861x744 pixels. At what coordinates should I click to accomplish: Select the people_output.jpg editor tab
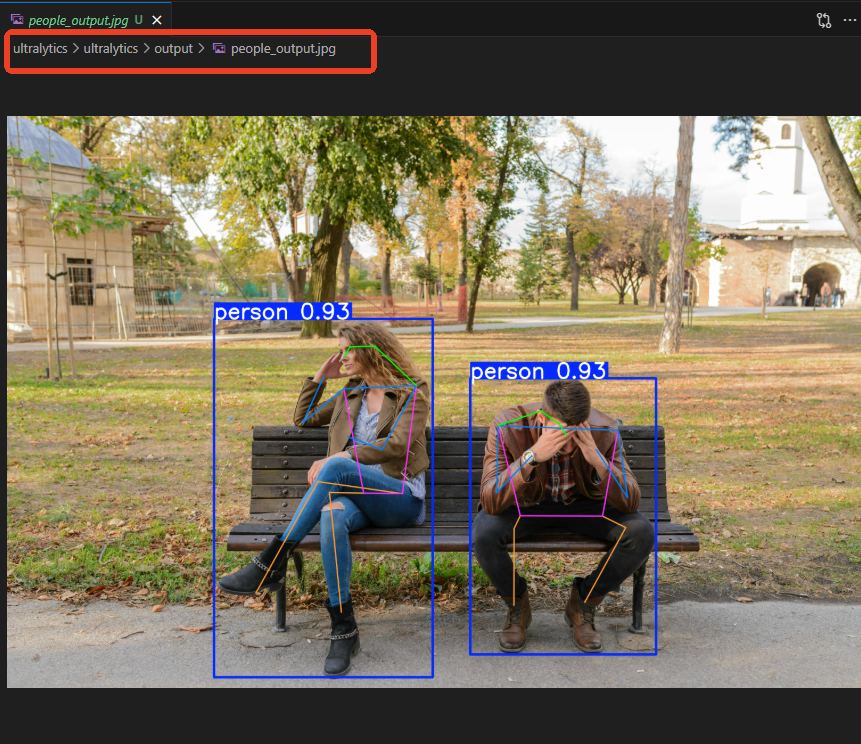[x=86, y=20]
